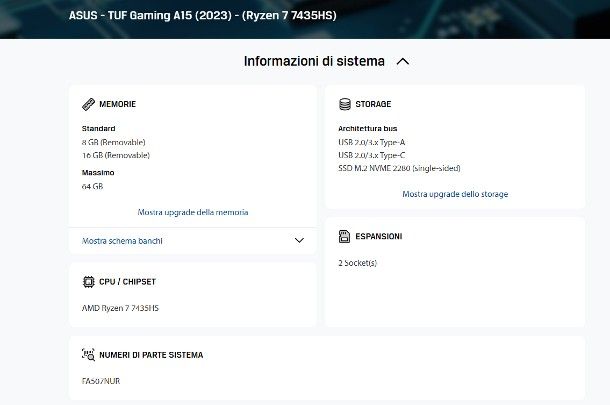Click the Mostra schema banchi label
This screenshot has height=405, width=610.
(122, 241)
